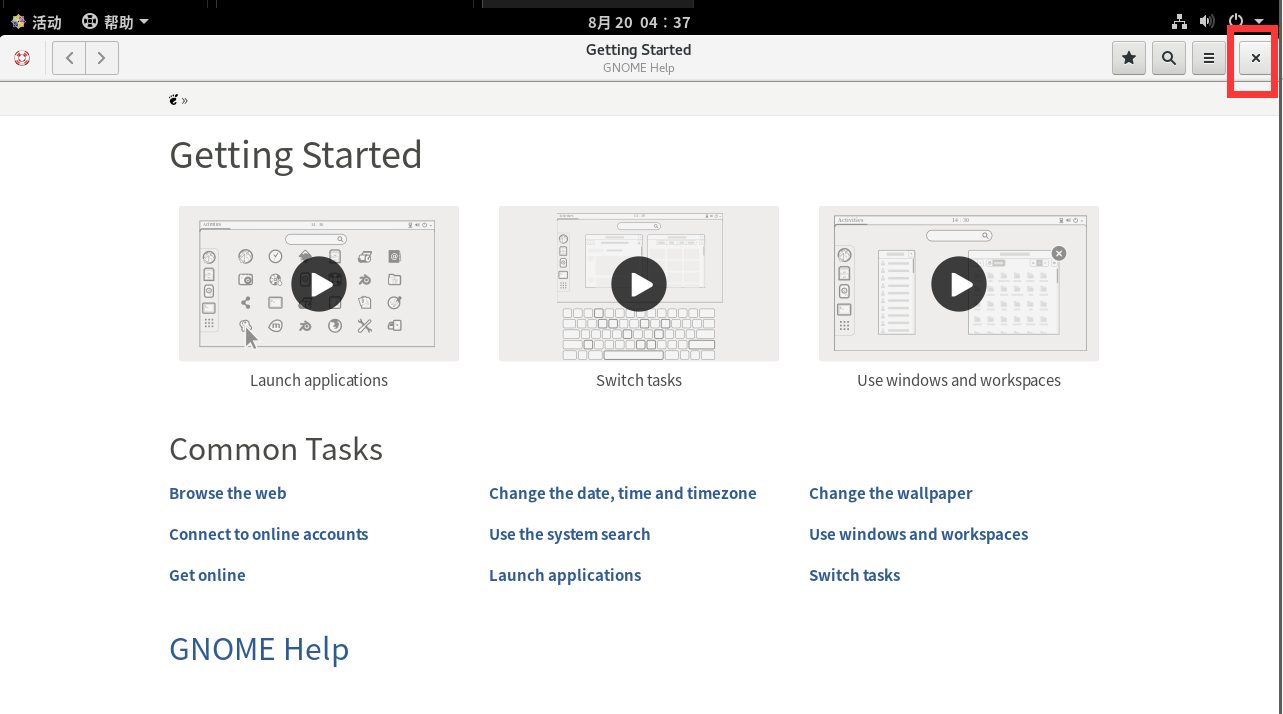Open the hamburger menu button
This screenshot has width=1283, height=714.
coord(1209,58)
